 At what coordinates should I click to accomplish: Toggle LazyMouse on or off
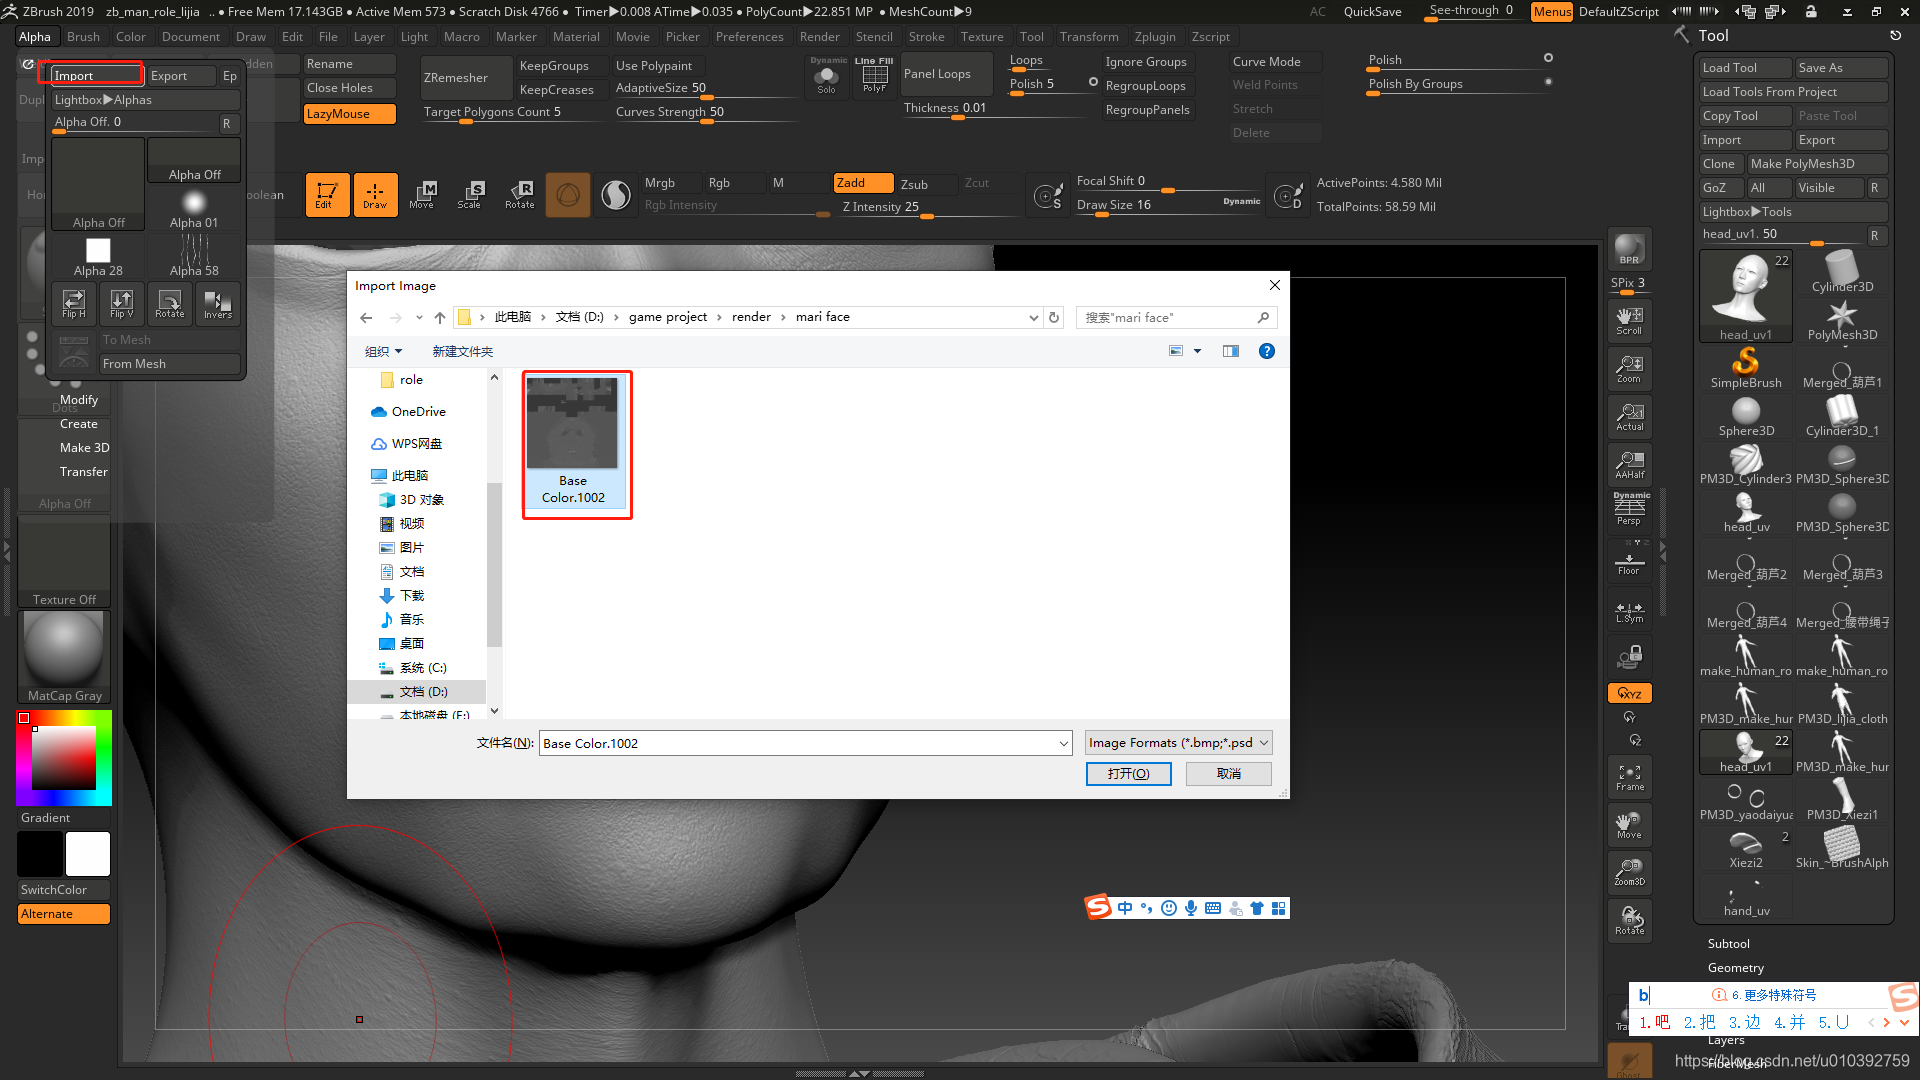pos(349,114)
